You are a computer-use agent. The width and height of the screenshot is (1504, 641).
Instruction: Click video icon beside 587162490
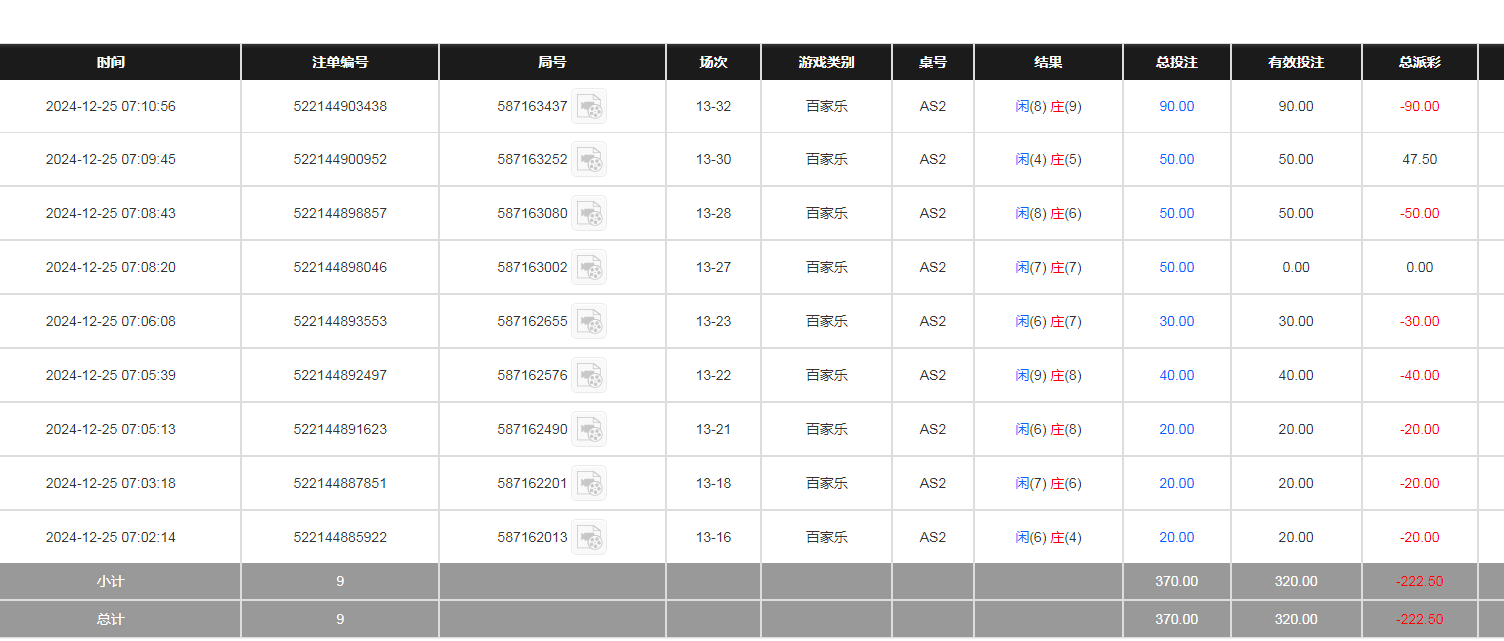pyautogui.click(x=589, y=429)
